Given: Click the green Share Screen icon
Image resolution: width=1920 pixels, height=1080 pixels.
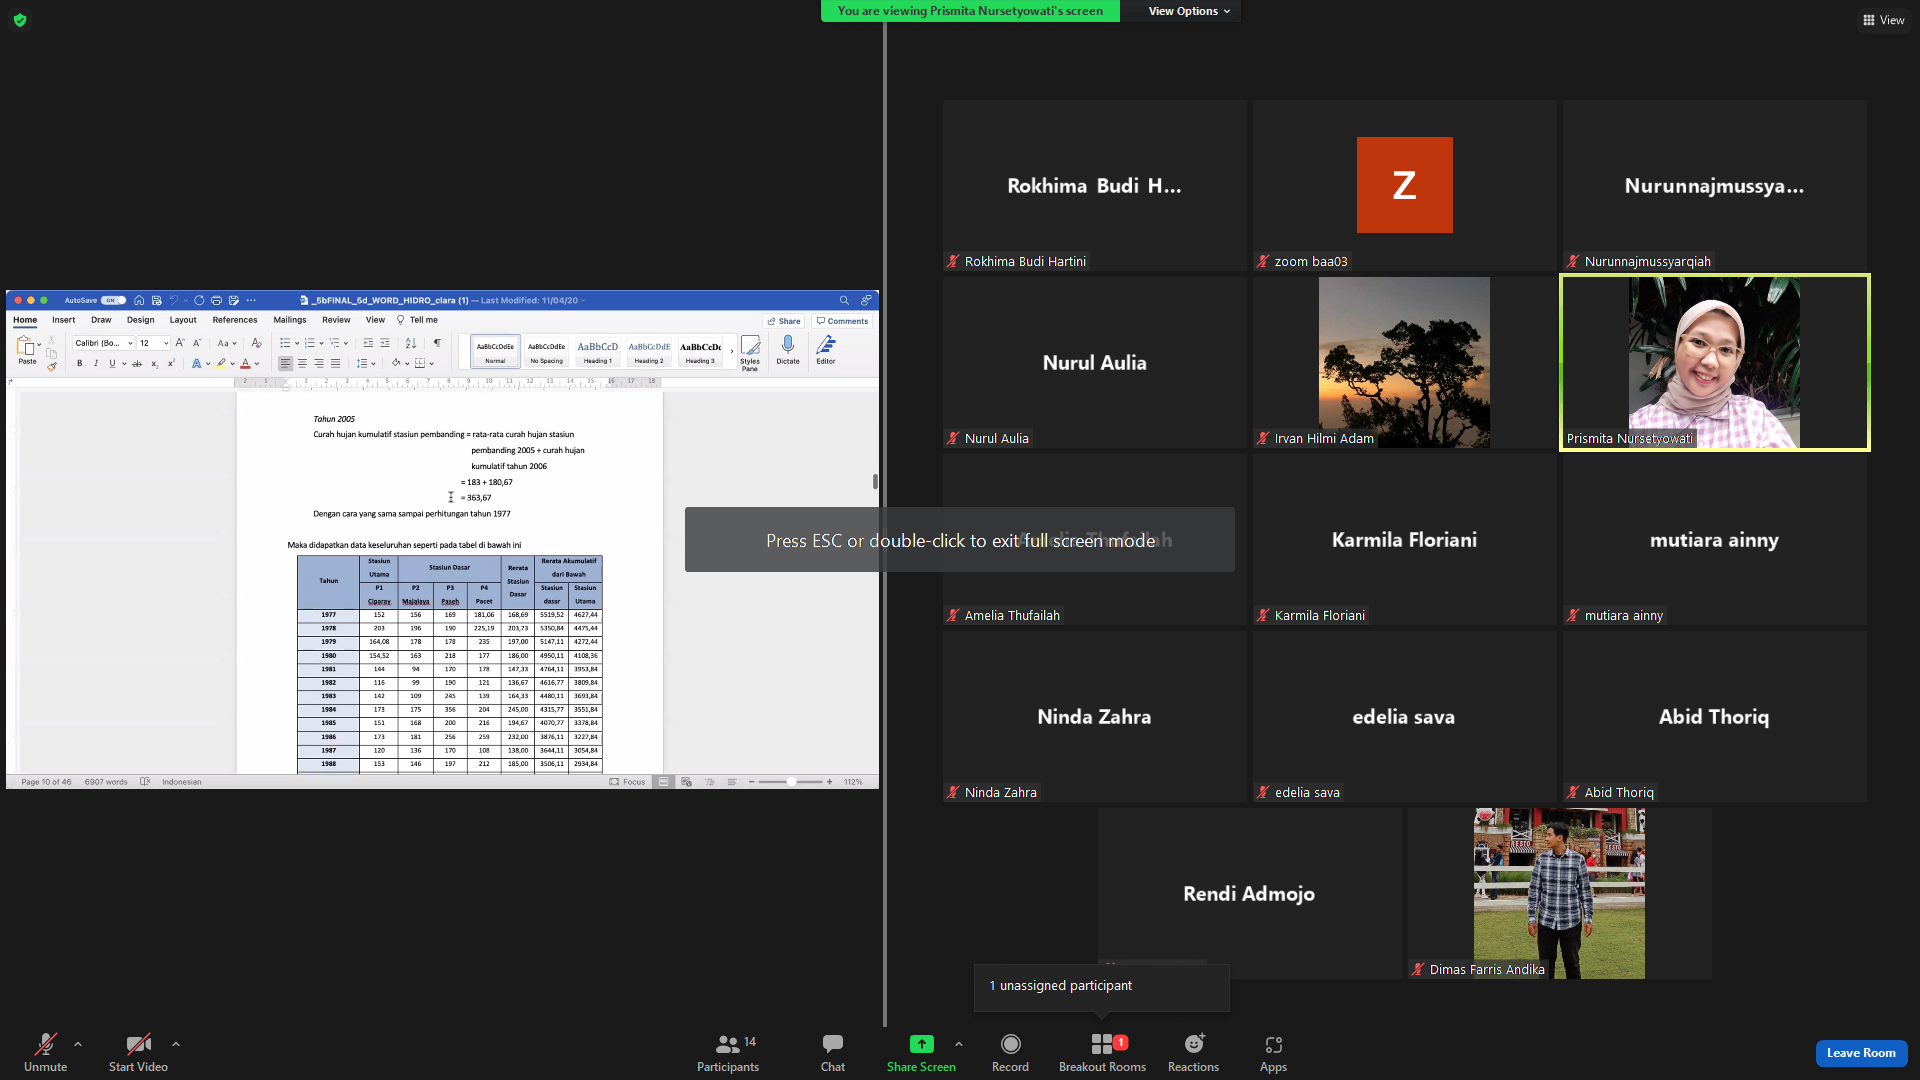Looking at the screenshot, I should [921, 1044].
